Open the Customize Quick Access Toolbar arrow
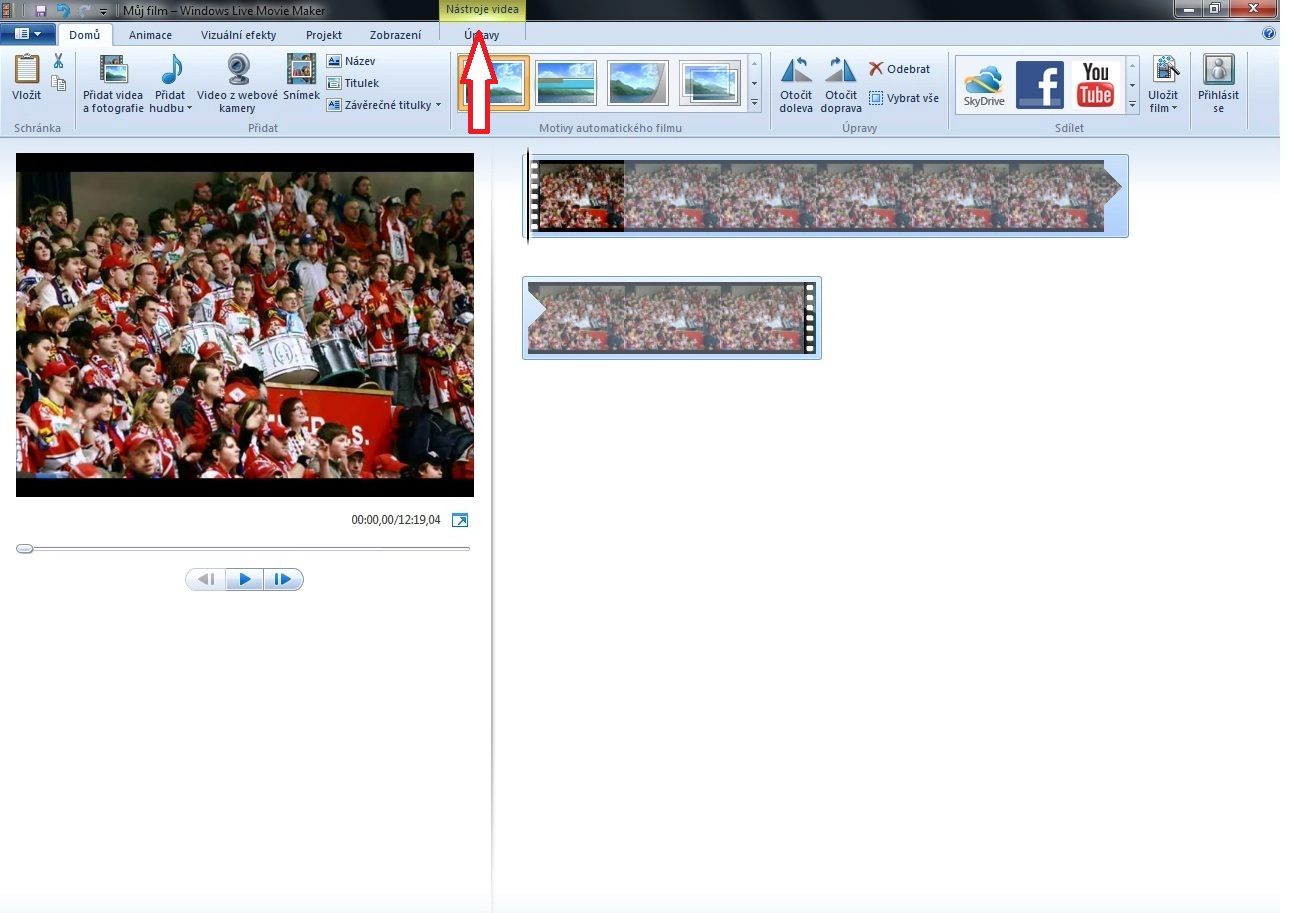Image resolution: width=1291 pixels, height=913 pixels. pyautogui.click(x=103, y=11)
